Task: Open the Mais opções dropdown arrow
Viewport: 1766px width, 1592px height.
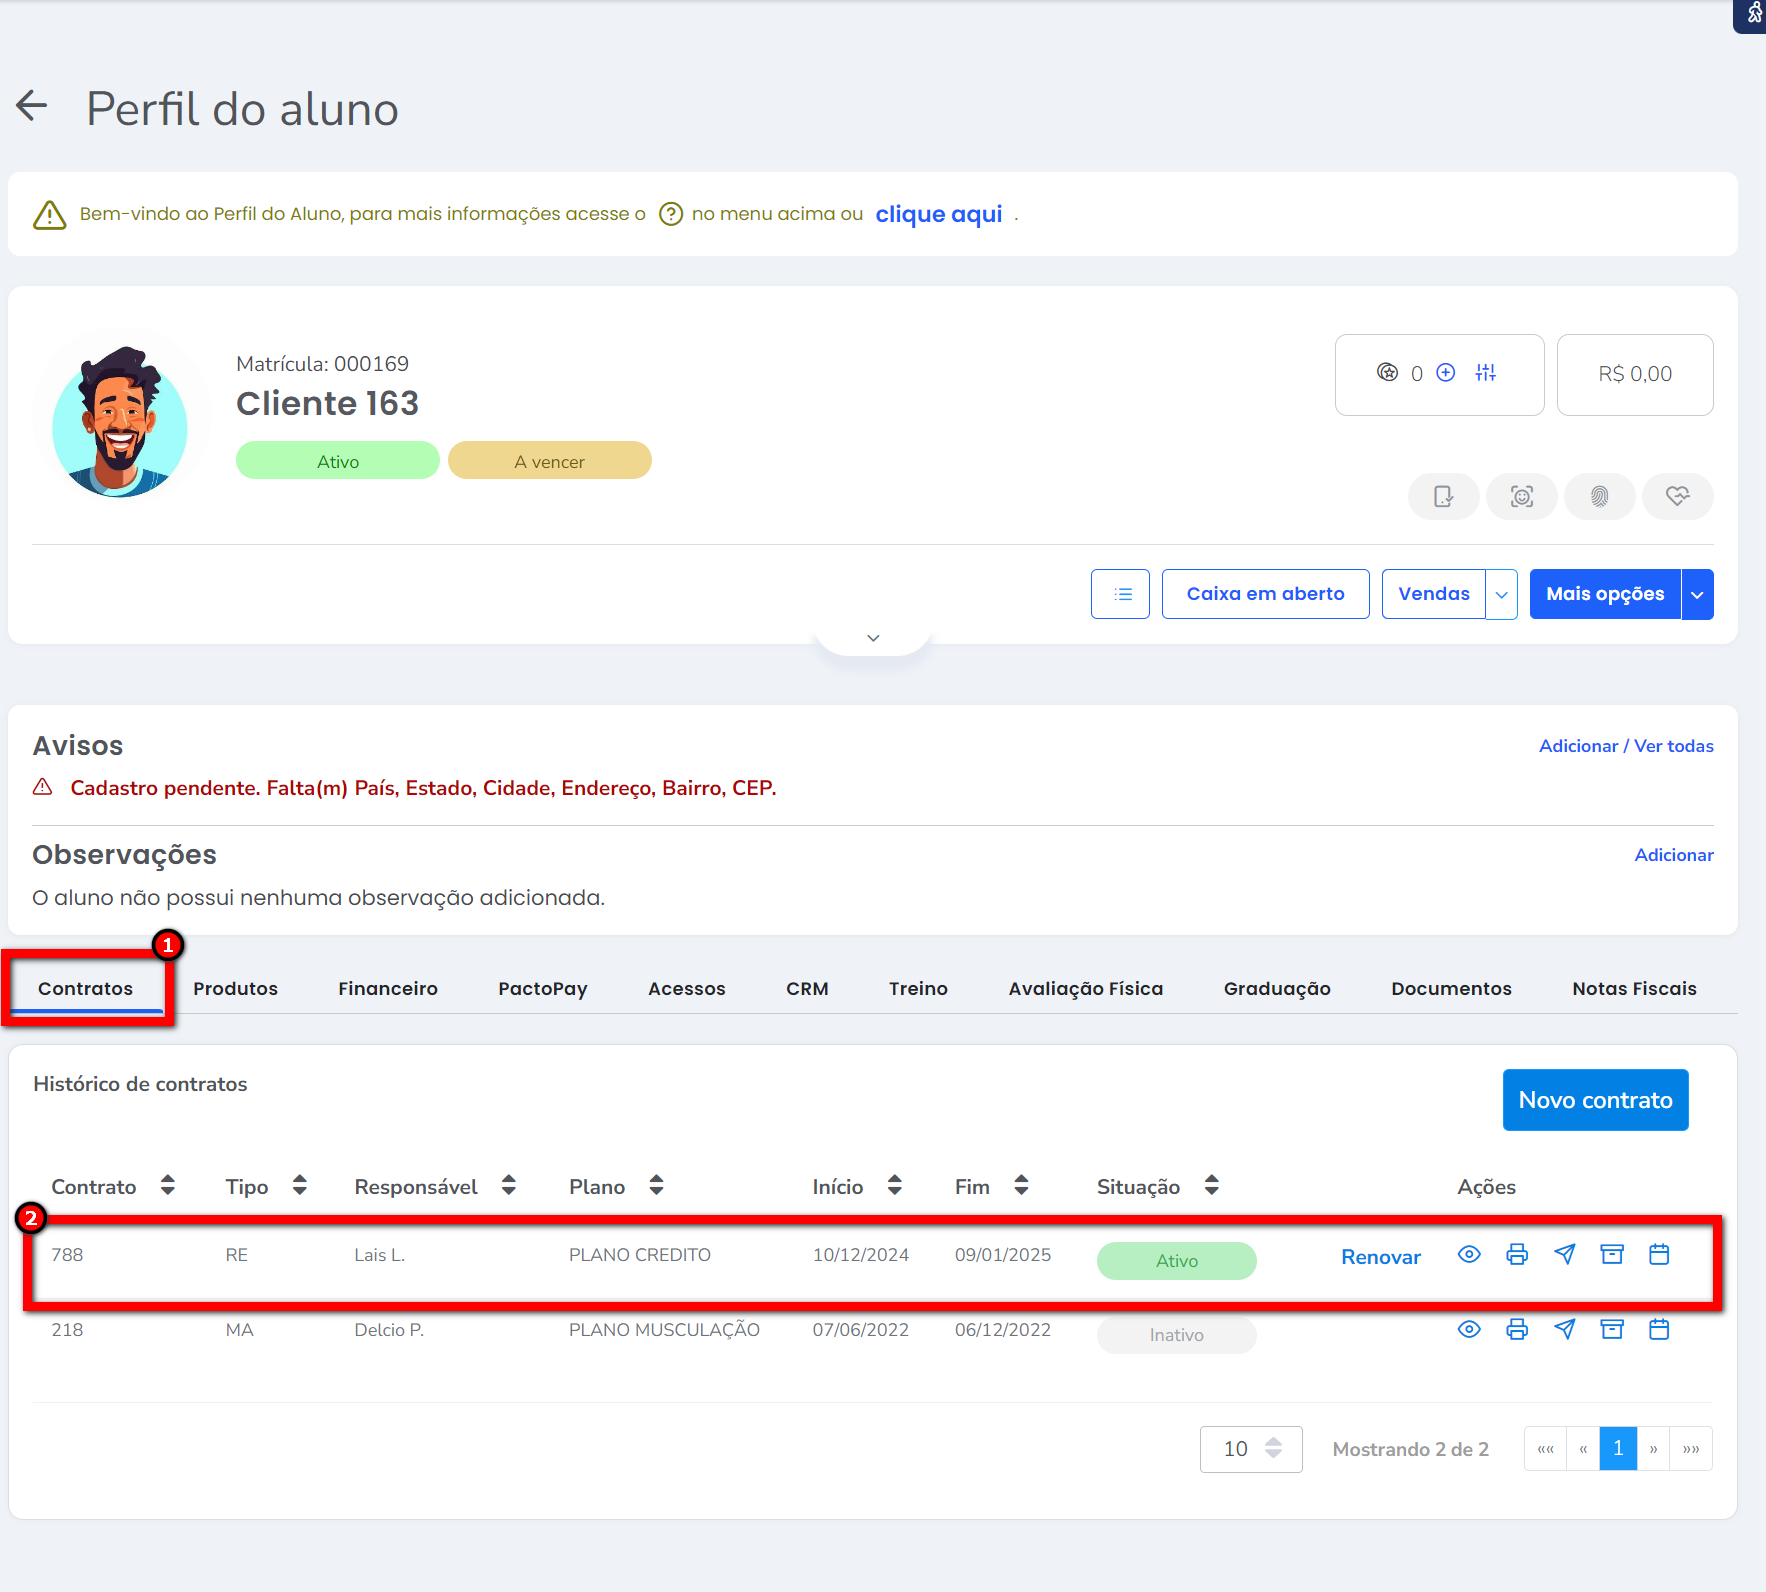Action: click(x=1697, y=594)
